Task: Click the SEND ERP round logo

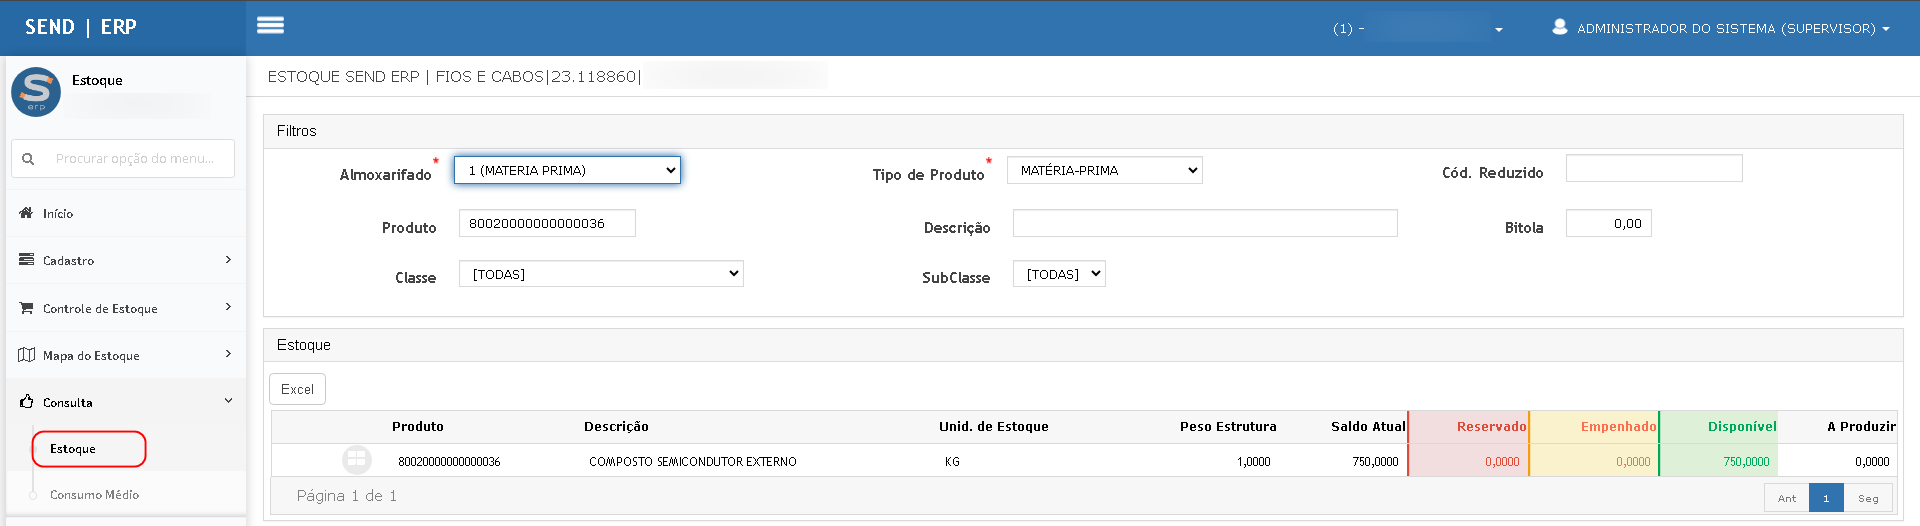Action: [36, 92]
